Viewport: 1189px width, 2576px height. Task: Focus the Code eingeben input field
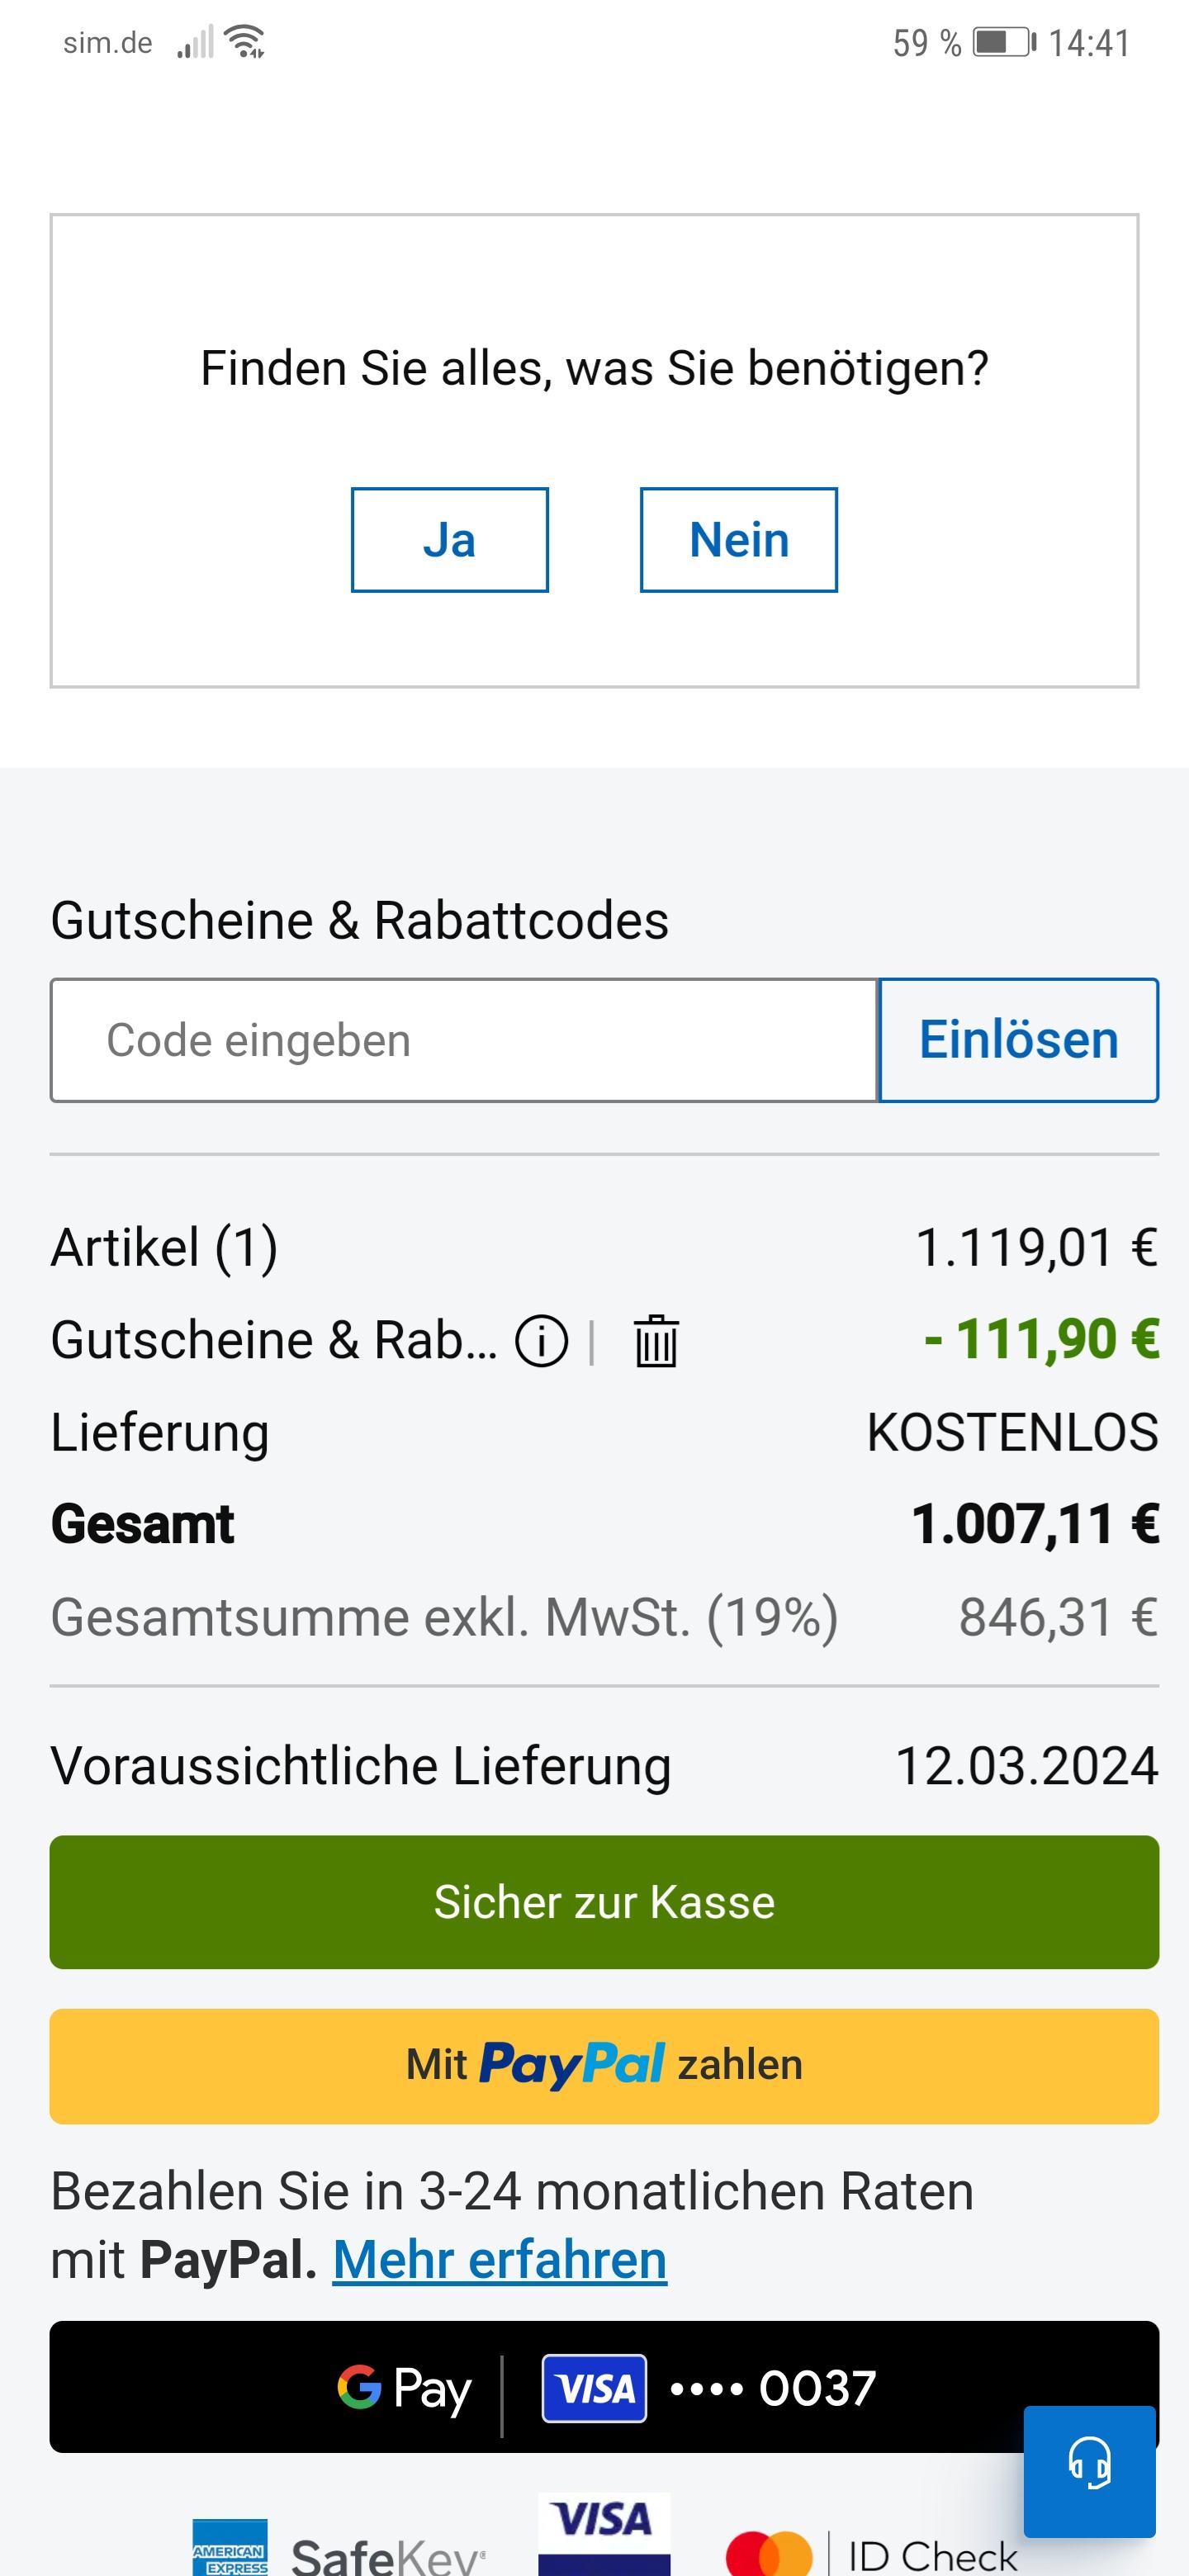tap(464, 1040)
